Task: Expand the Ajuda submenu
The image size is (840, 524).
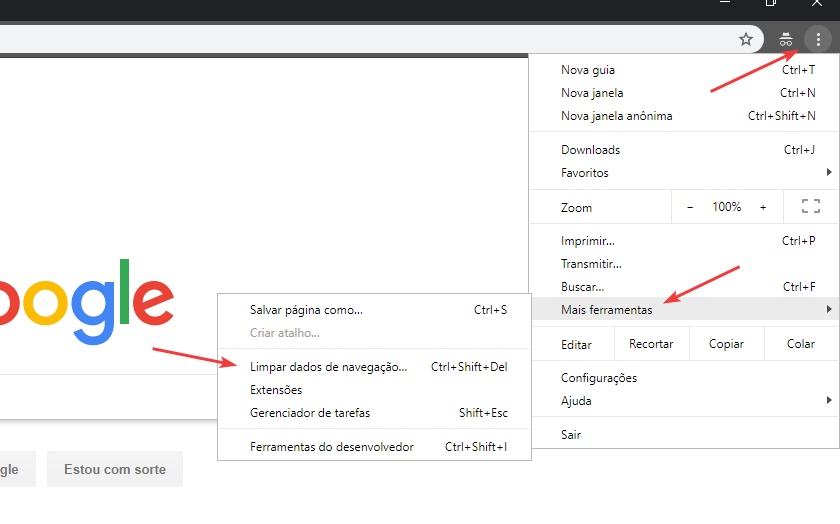Action: (684, 401)
